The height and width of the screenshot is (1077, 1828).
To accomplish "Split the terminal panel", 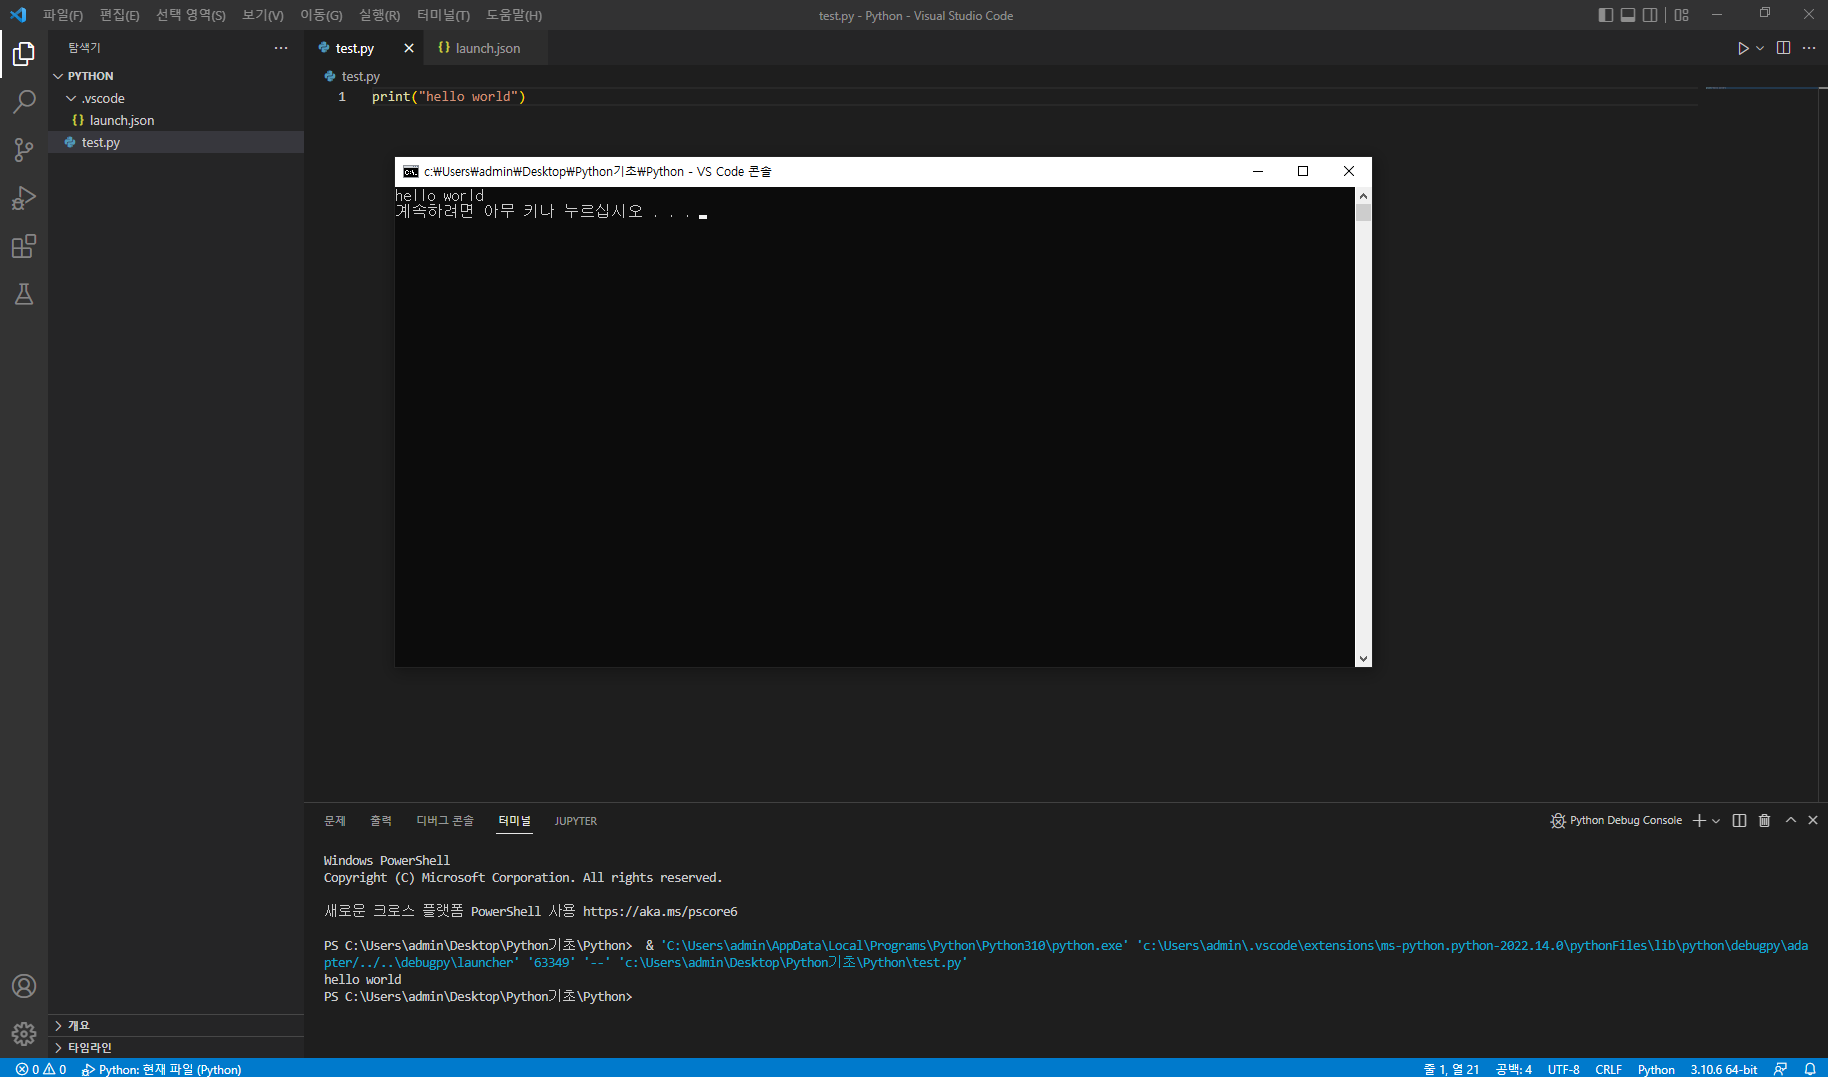I will tap(1739, 820).
